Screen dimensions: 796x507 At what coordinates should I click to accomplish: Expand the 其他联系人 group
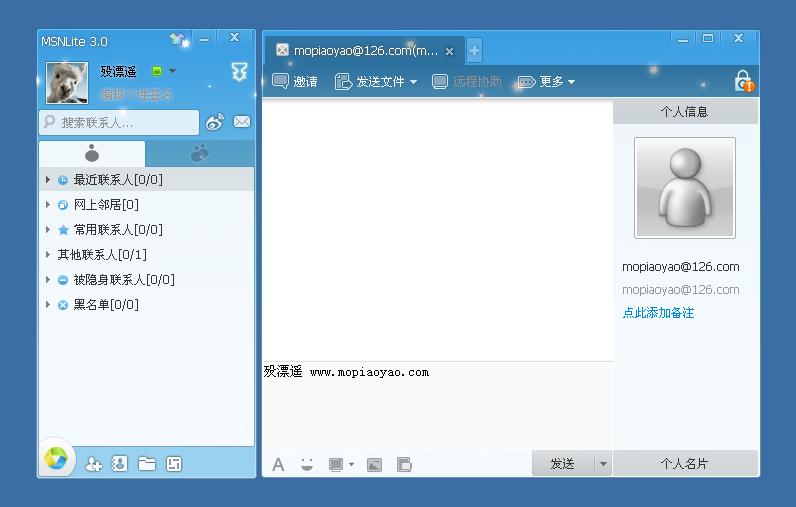[48, 254]
